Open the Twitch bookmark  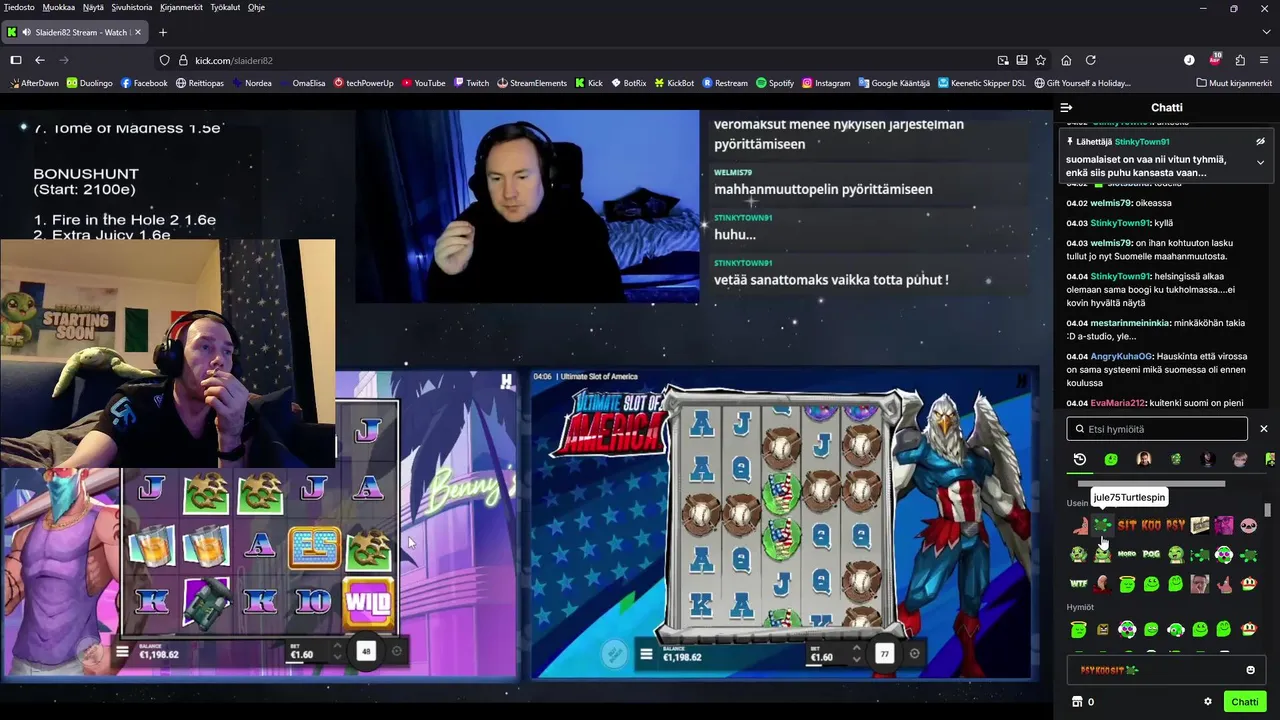[471, 83]
